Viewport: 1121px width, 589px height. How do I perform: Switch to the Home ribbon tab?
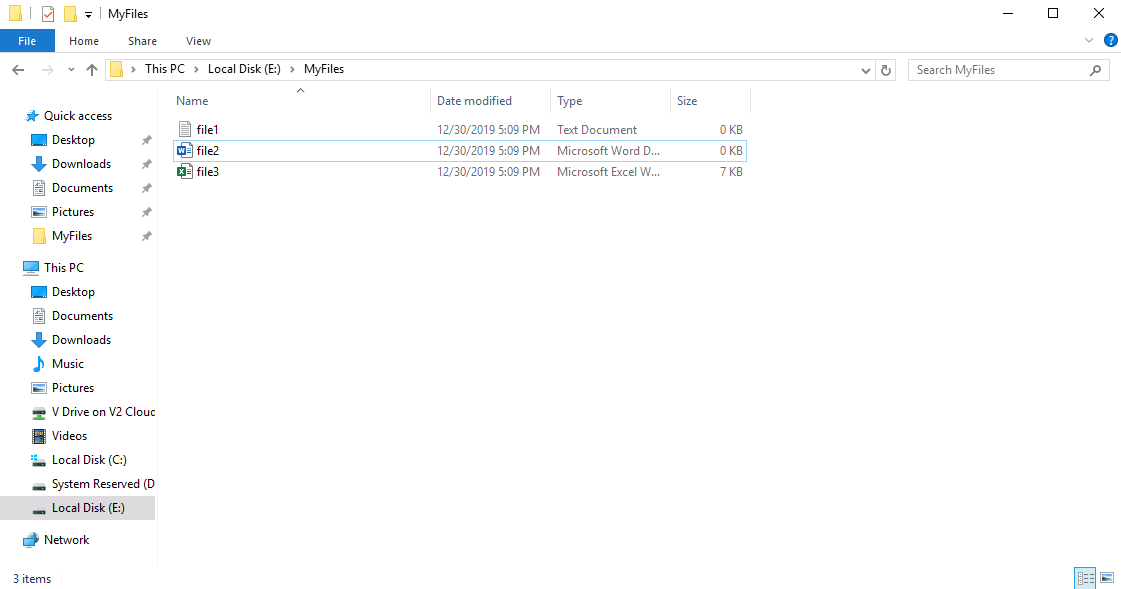(x=84, y=41)
